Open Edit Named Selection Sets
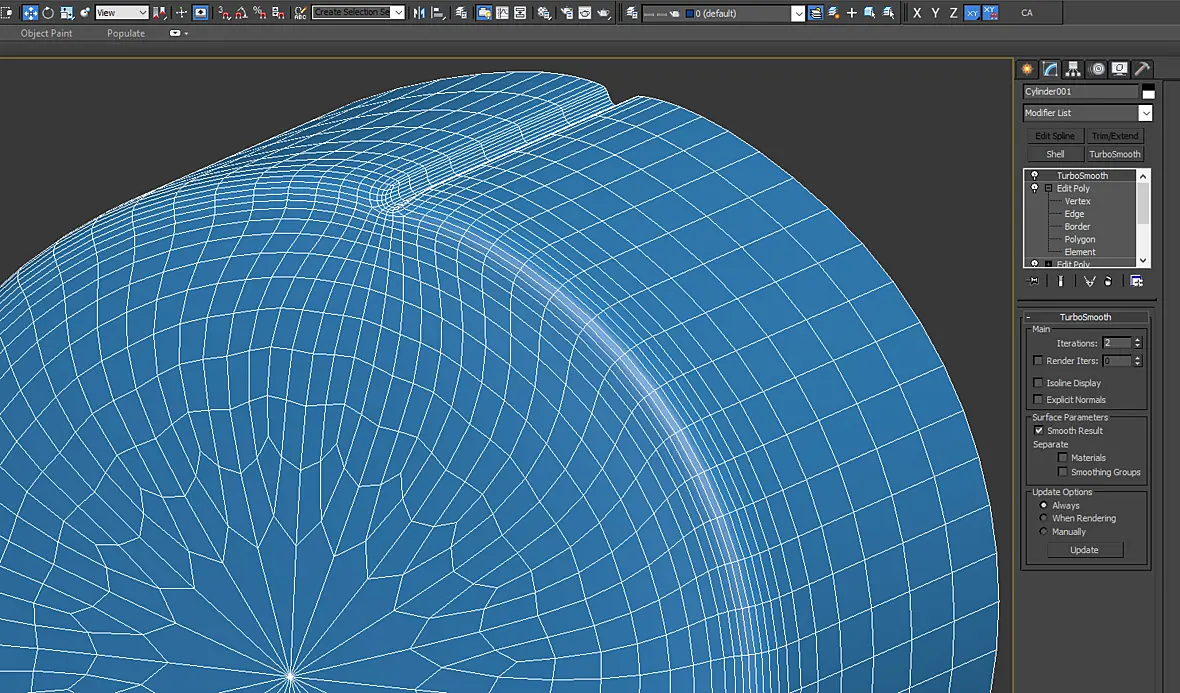Viewport: 1180px width, 693px height. coord(301,13)
